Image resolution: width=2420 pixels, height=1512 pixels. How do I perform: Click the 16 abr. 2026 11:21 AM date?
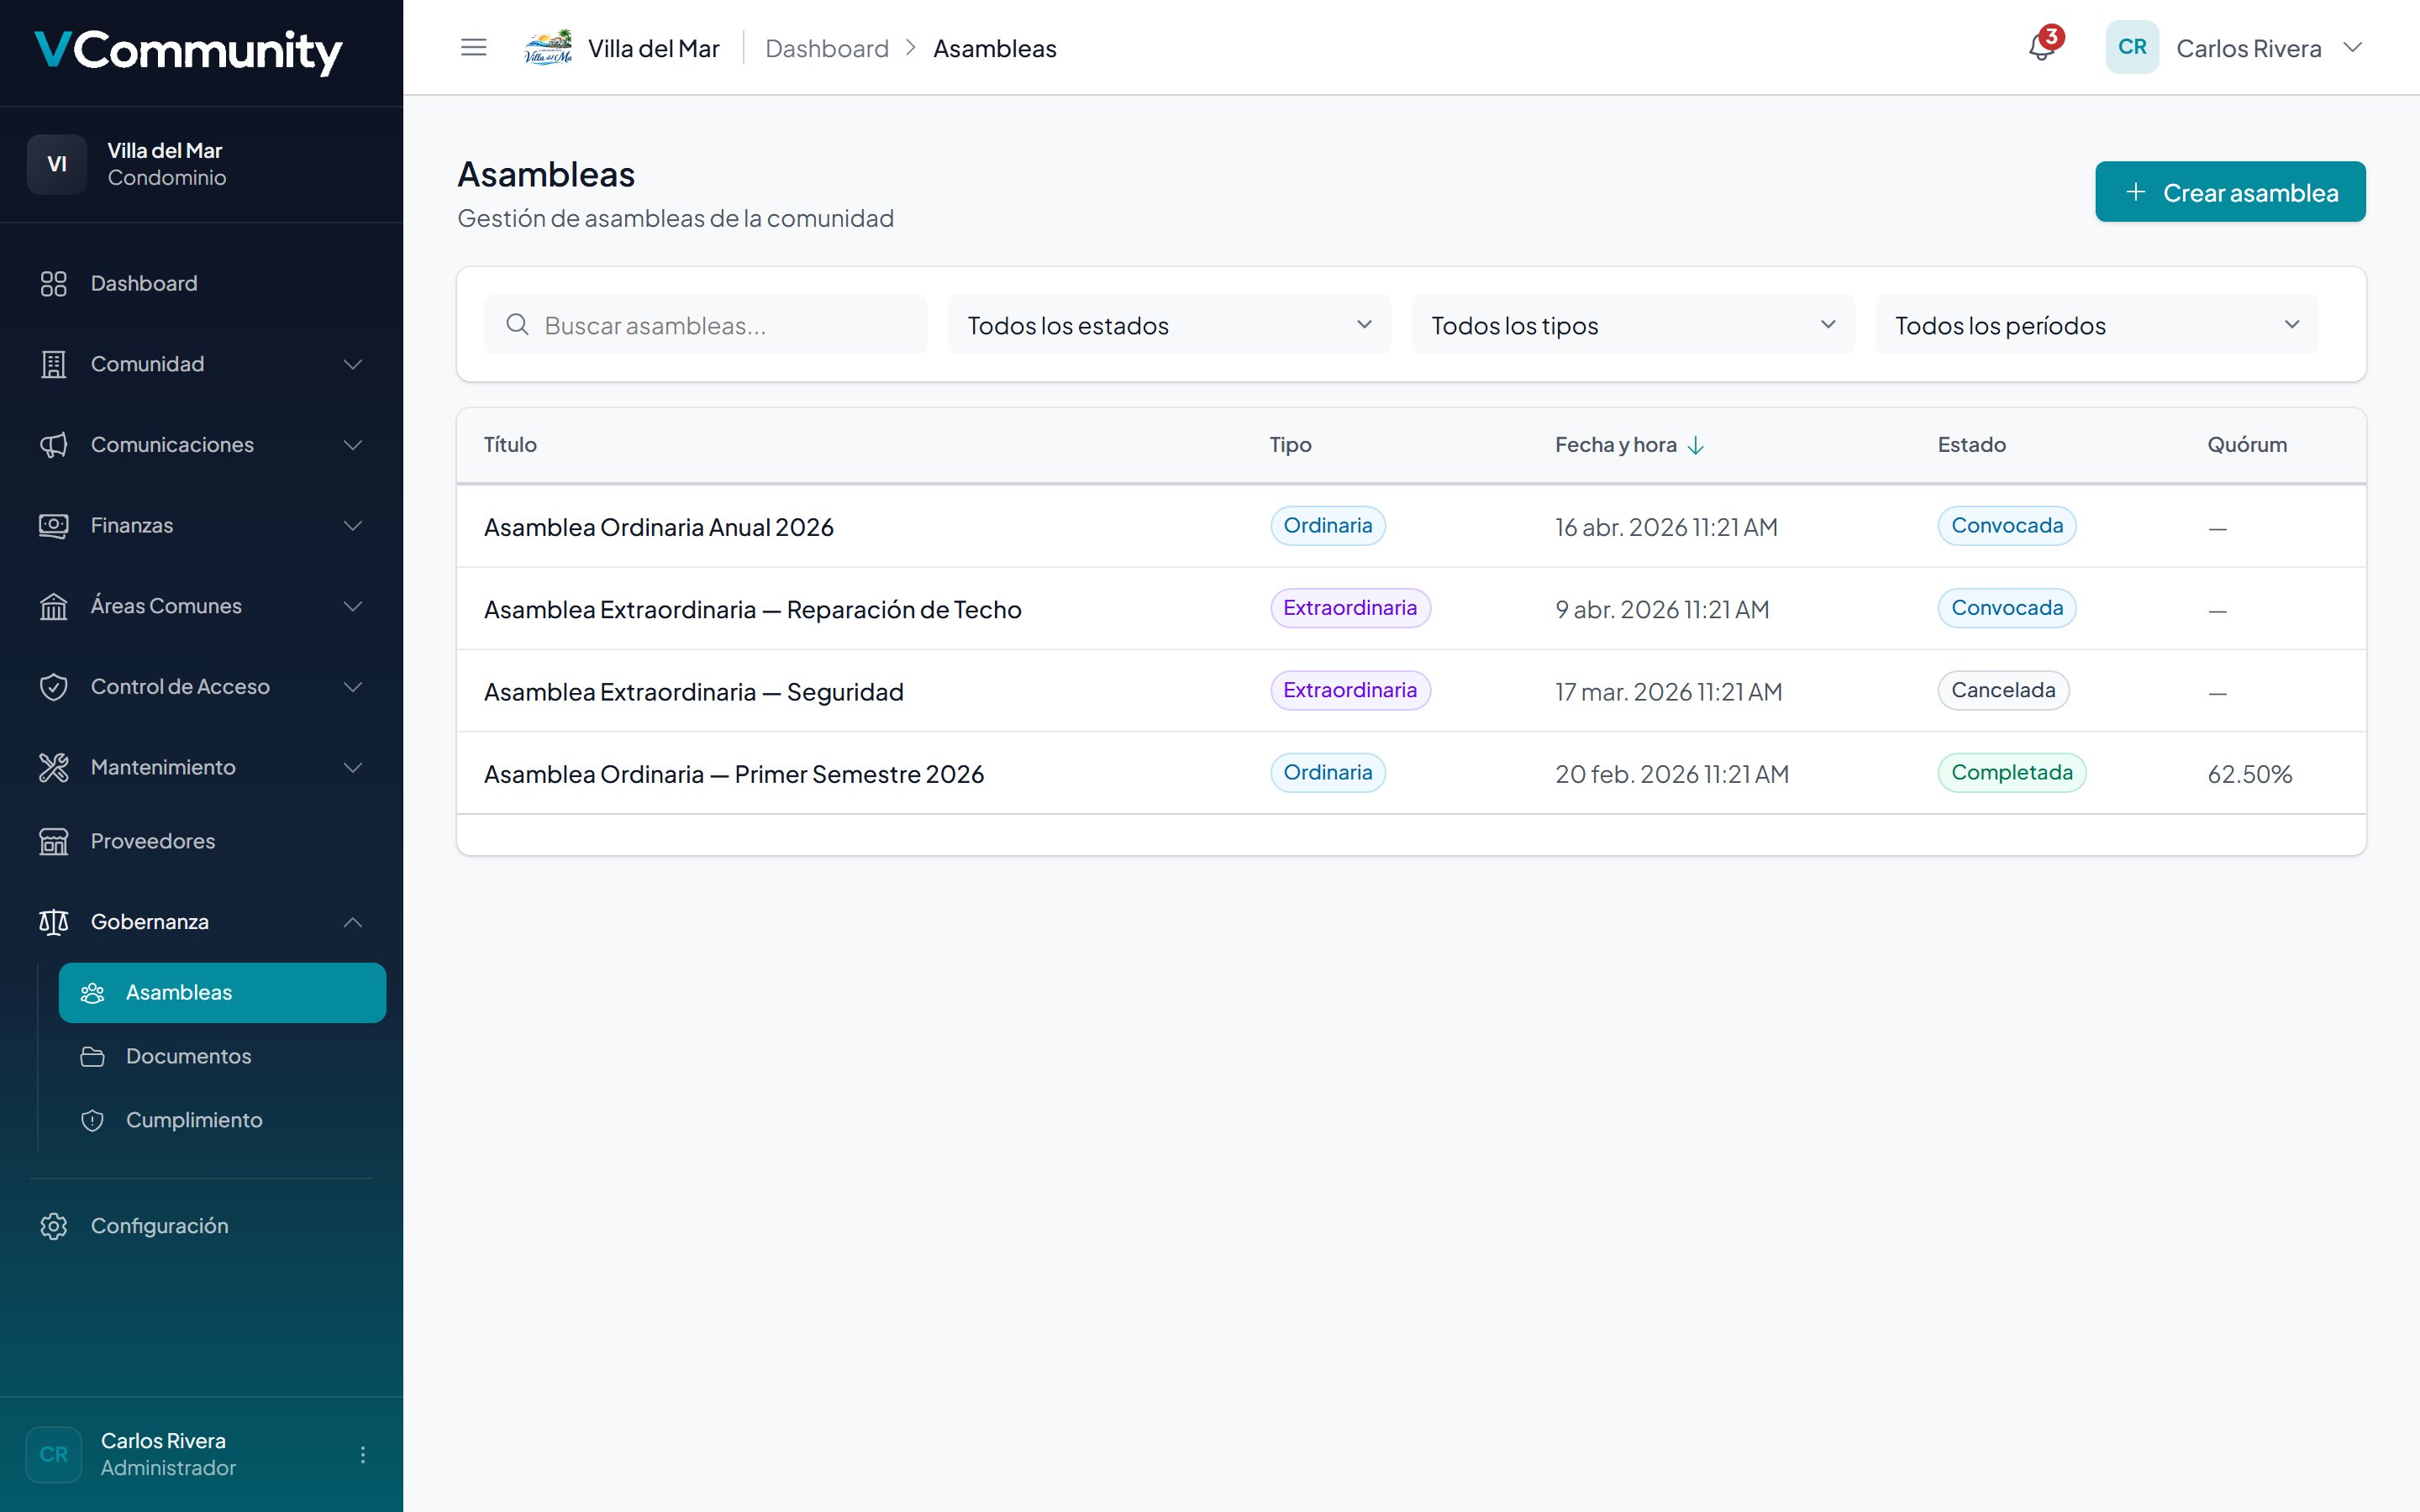1666,527
